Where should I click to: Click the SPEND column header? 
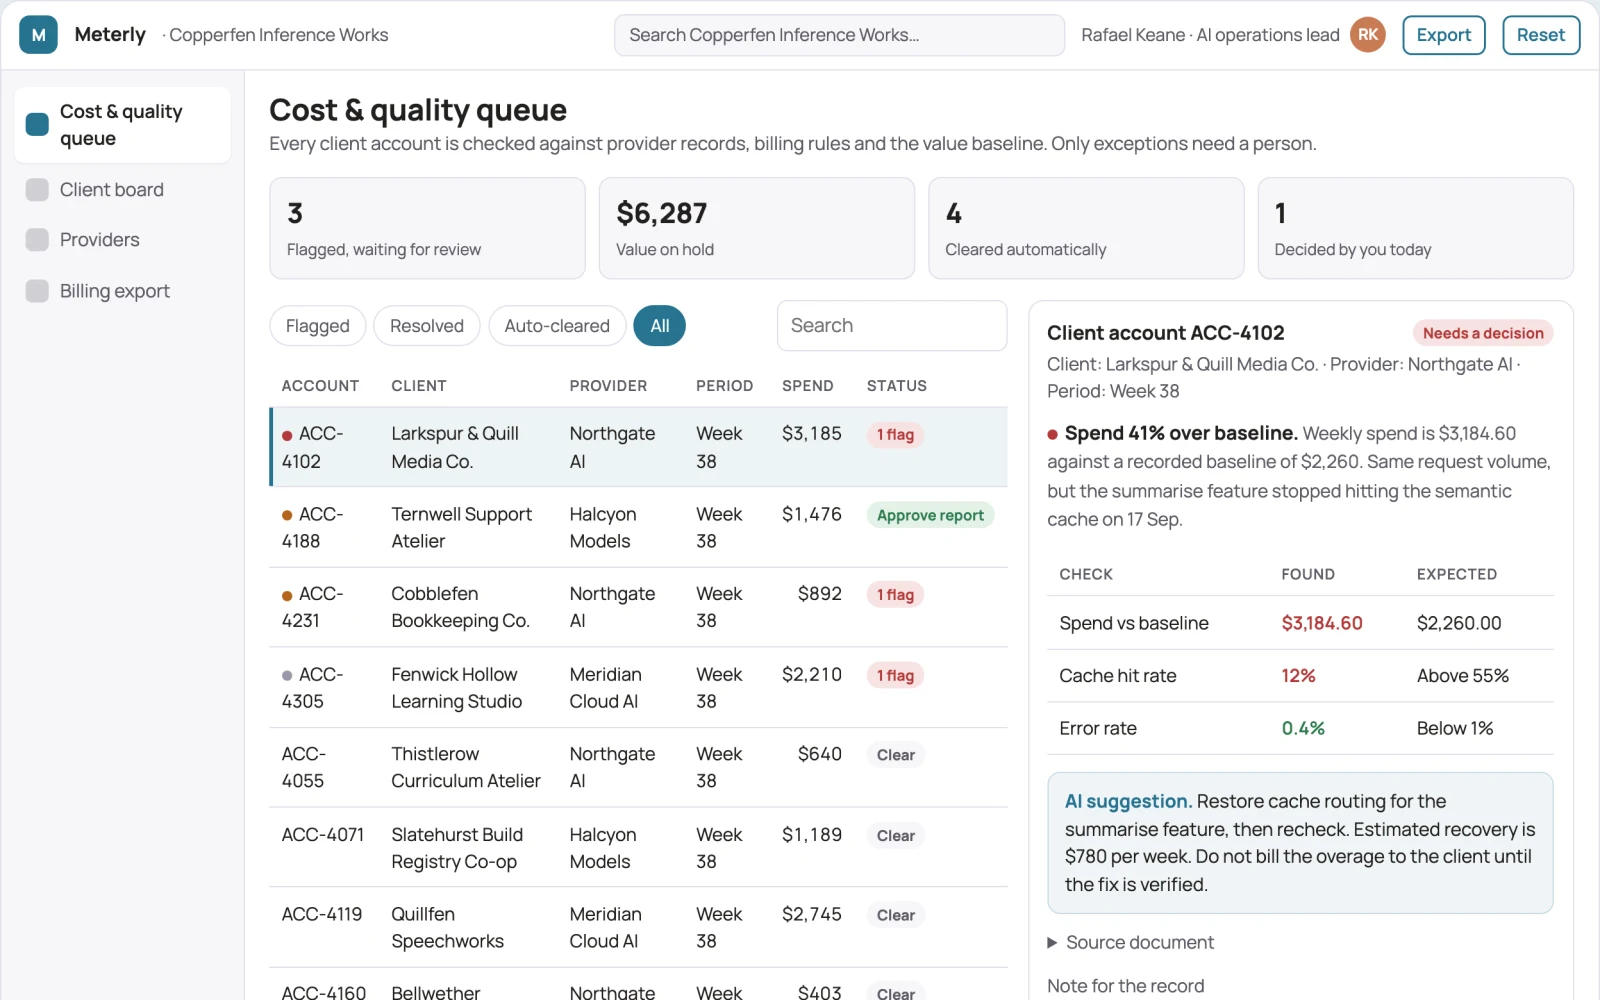coord(807,386)
